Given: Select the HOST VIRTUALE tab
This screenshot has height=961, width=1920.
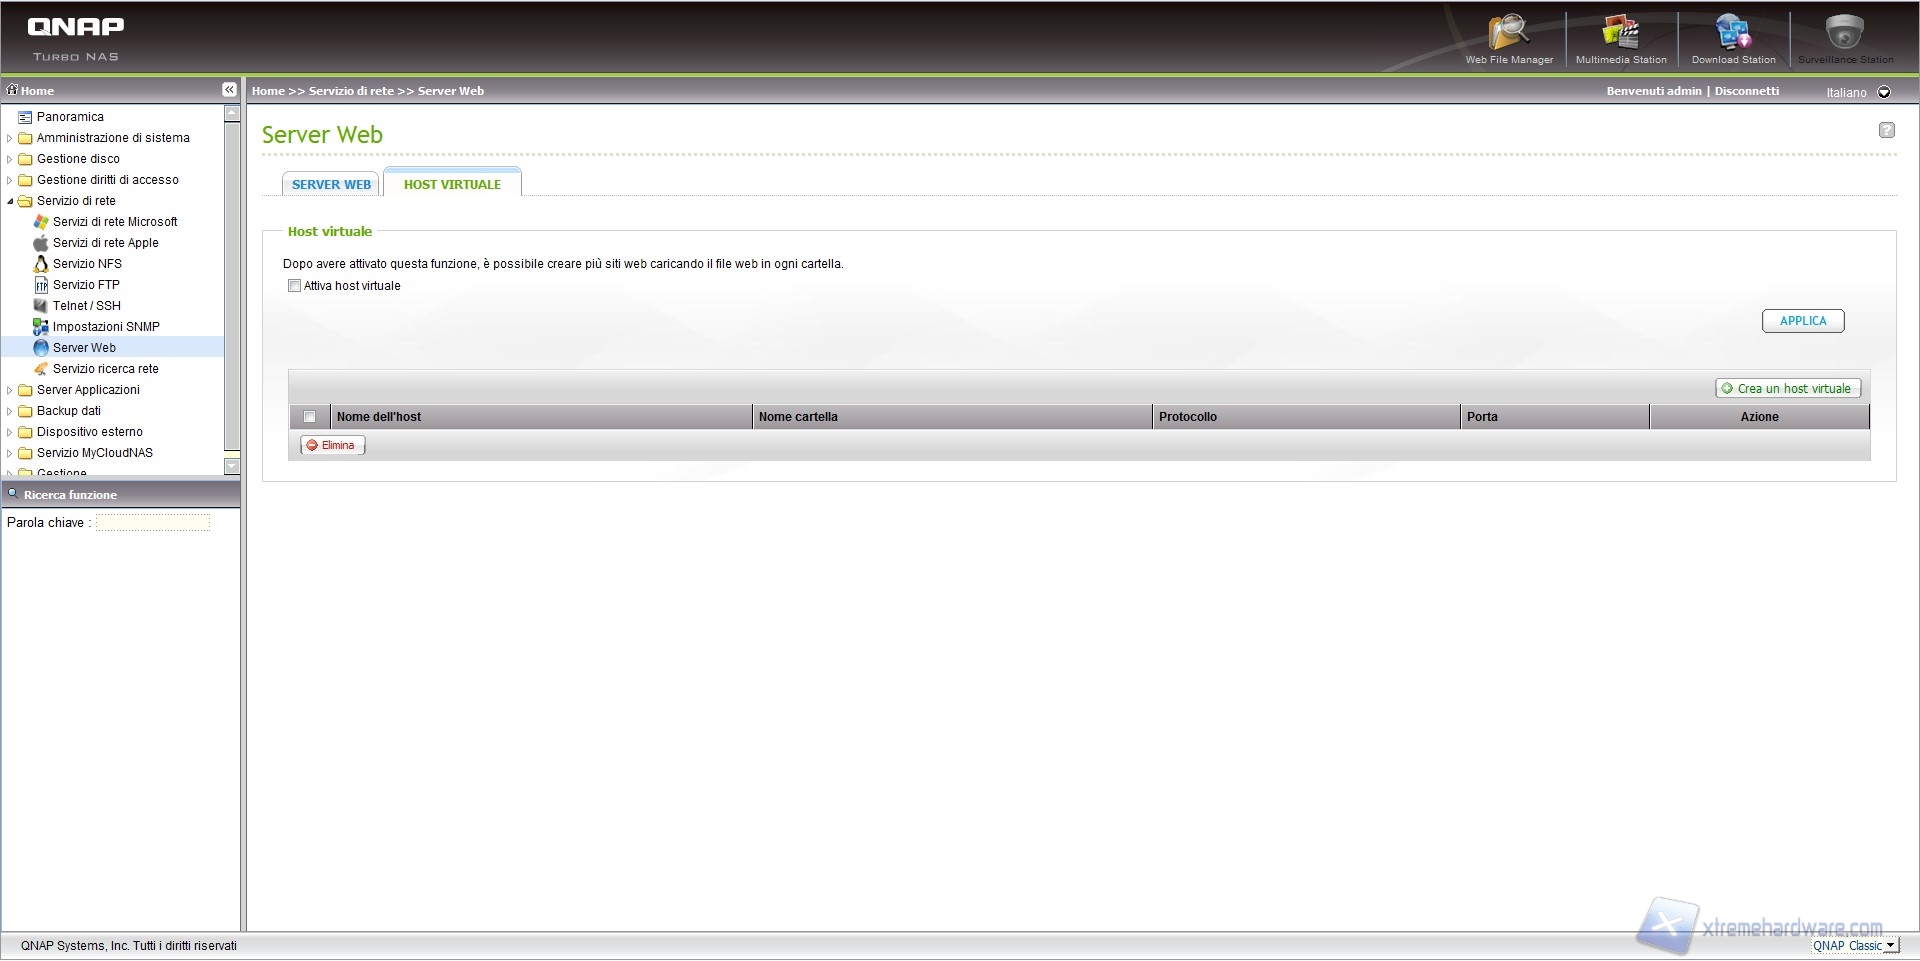Looking at the screenshot, I should [x=452, y=185].
